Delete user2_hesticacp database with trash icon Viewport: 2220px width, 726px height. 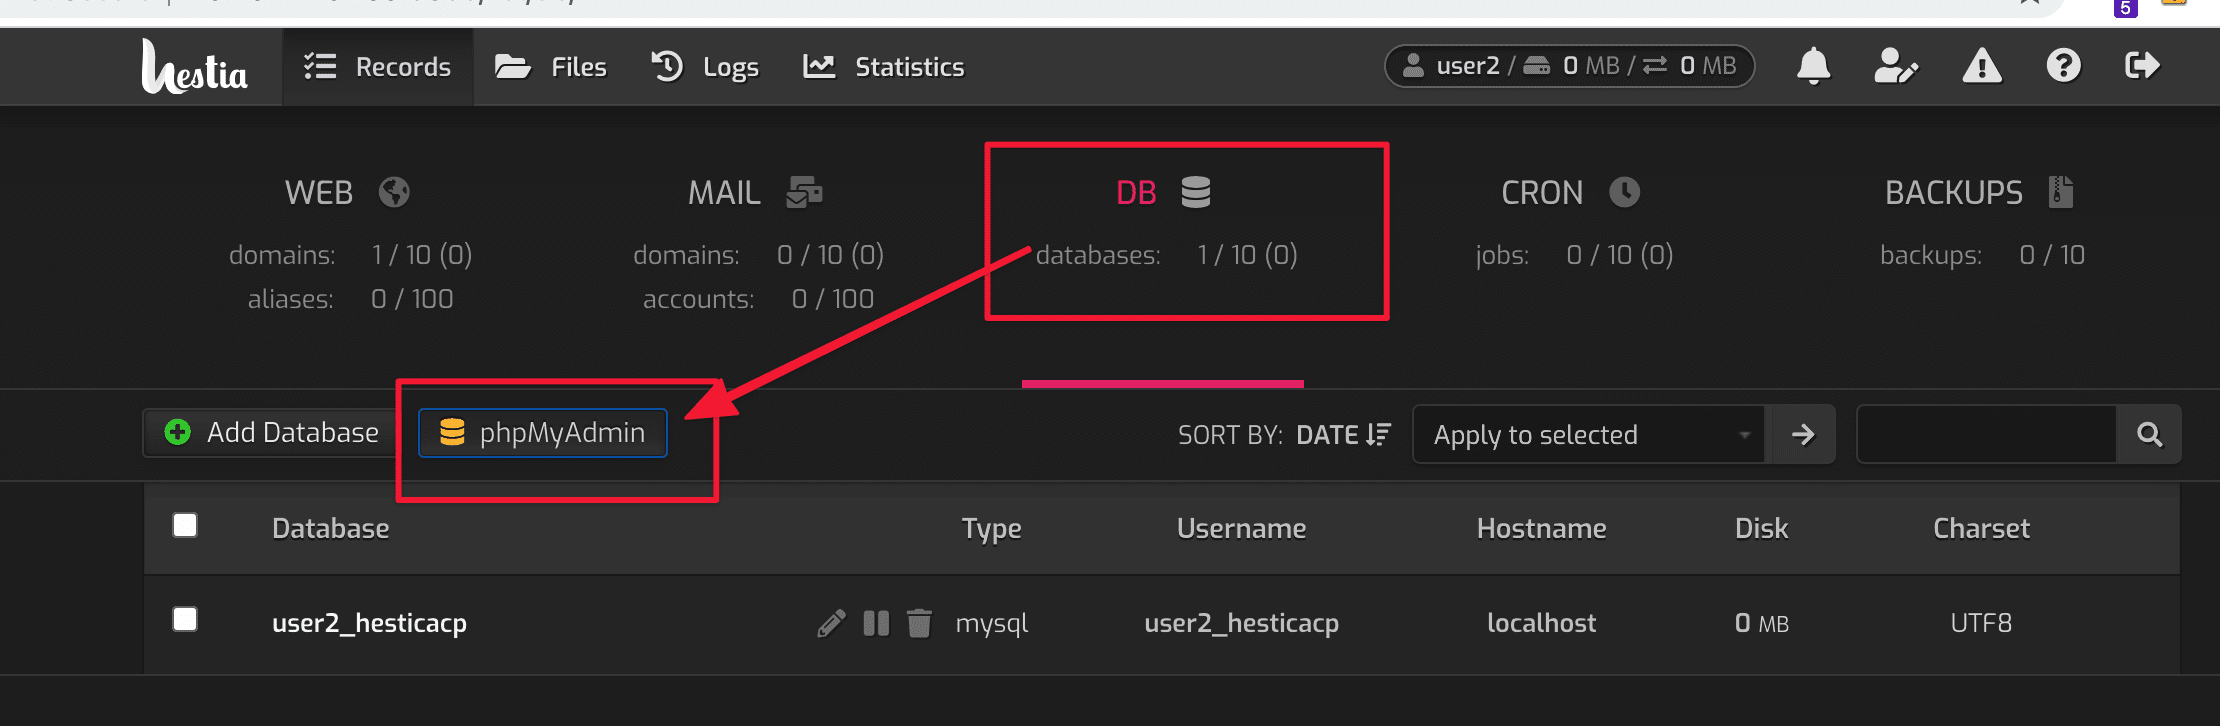[919, 624]
